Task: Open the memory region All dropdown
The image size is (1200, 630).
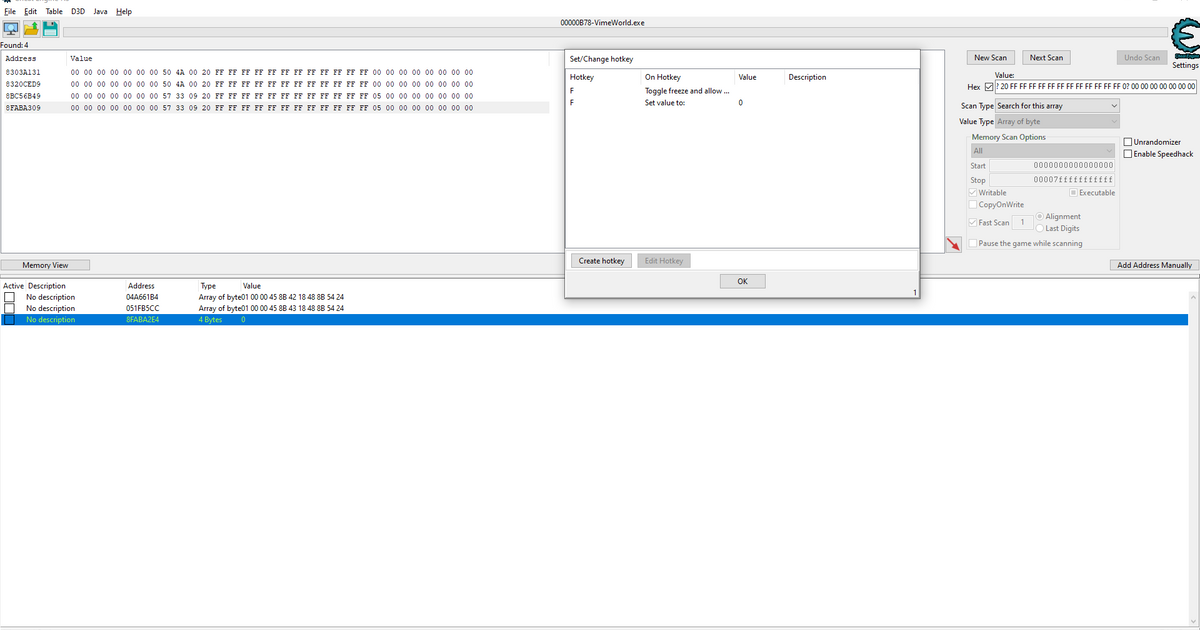Action: coord(1042,151)
